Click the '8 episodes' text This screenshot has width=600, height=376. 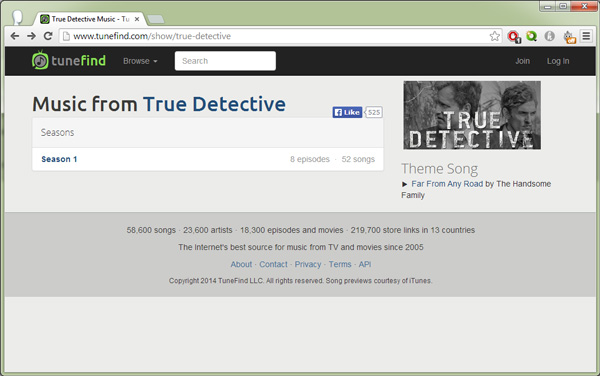(x=310, y=159)
